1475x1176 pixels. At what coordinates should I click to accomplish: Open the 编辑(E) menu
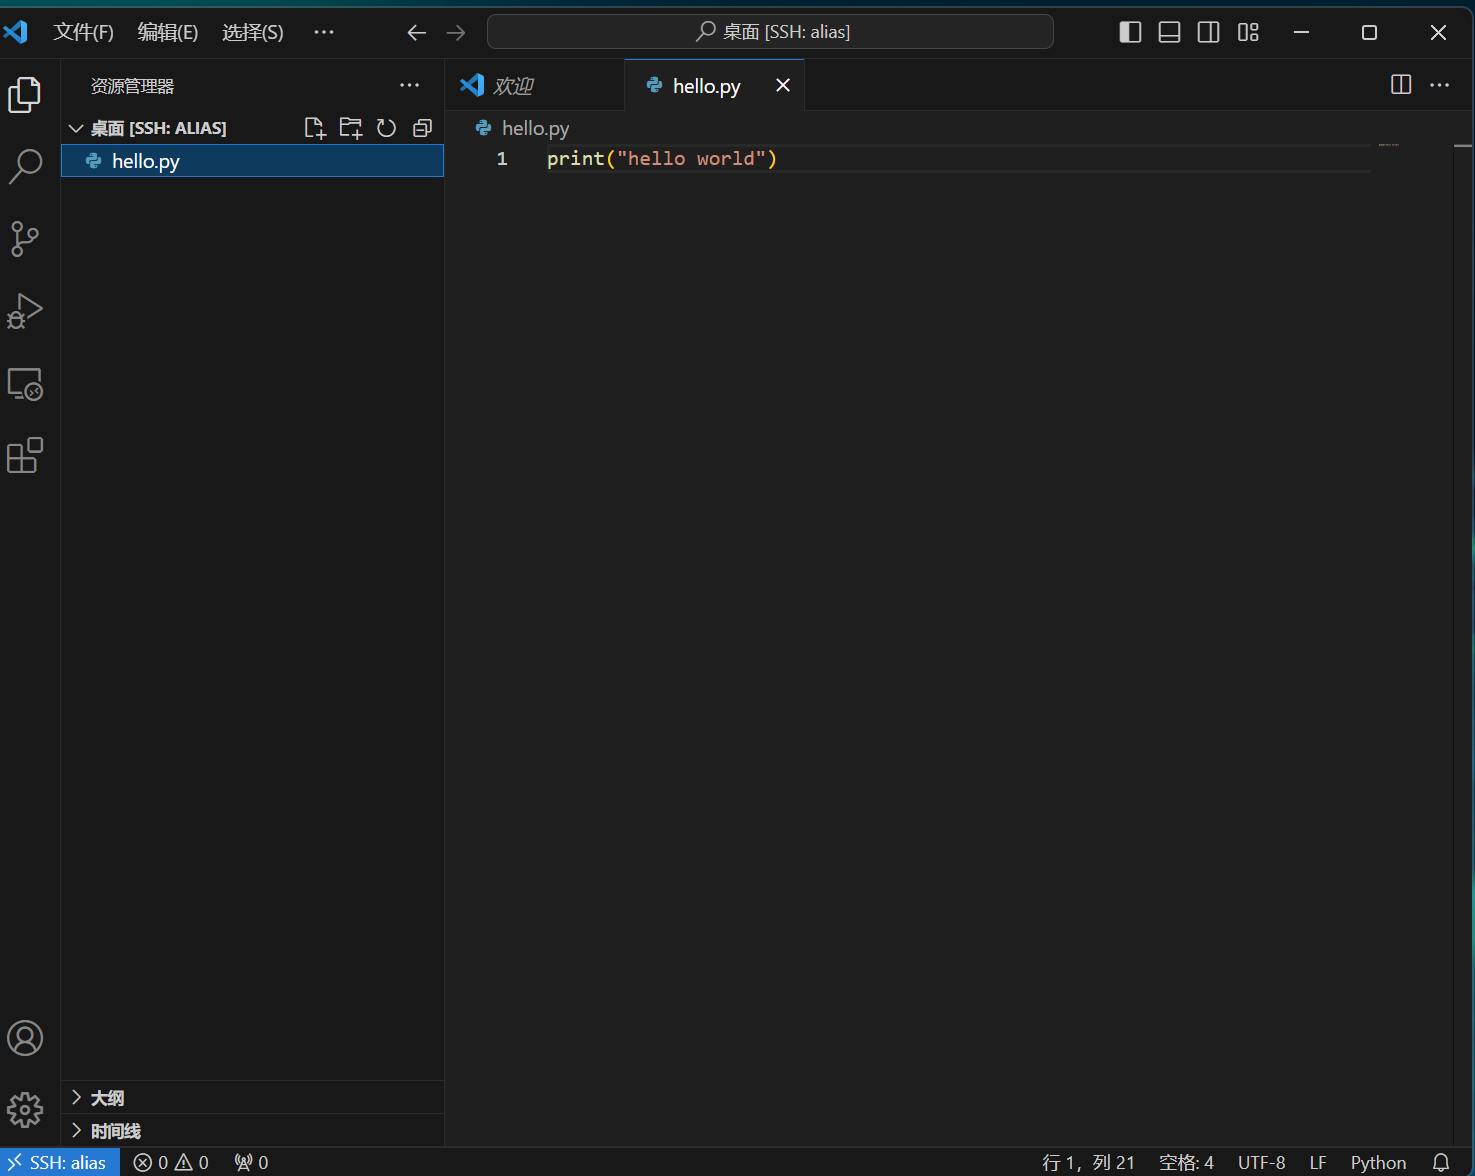tap(167, 32)
